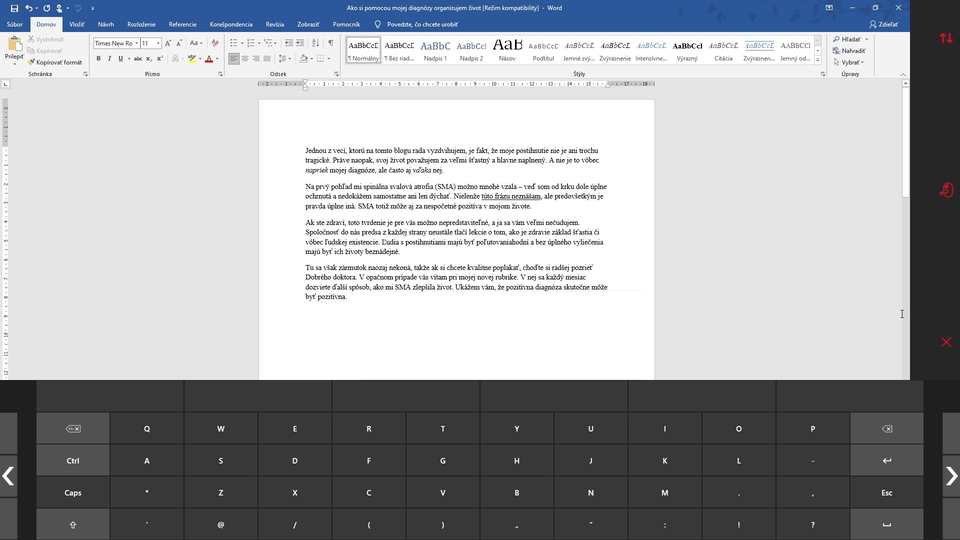Open the Change Case (Aa) dropdown
Image resolution: width=960 pixels, height=540 pixels.
pyautogui.click(x=195, y=43)
